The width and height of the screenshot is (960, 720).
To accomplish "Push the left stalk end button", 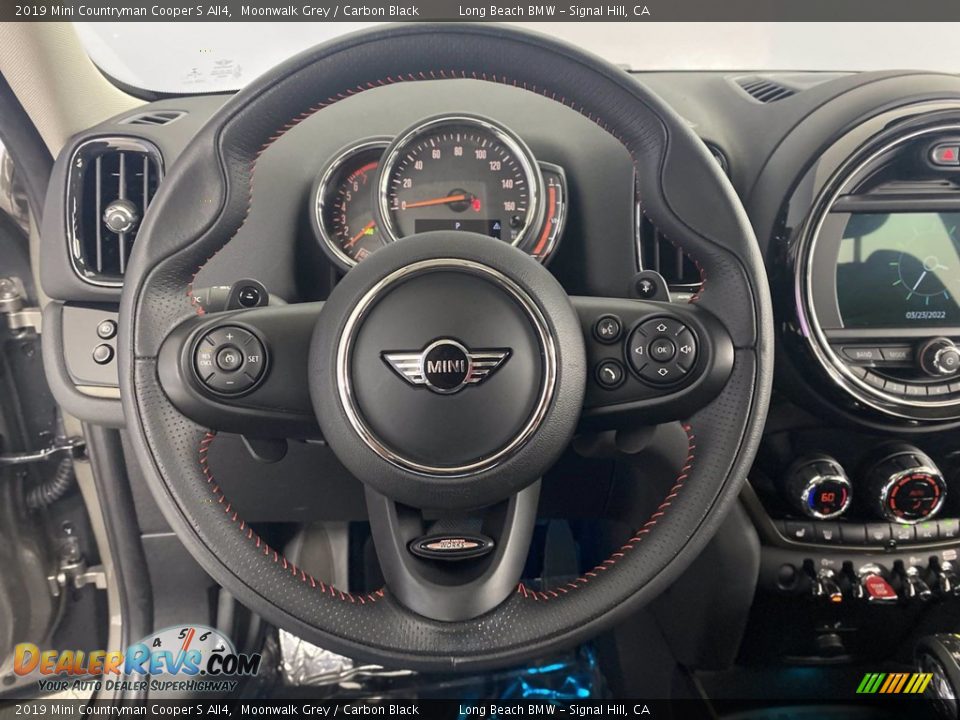I will click(x=249, y=295).
